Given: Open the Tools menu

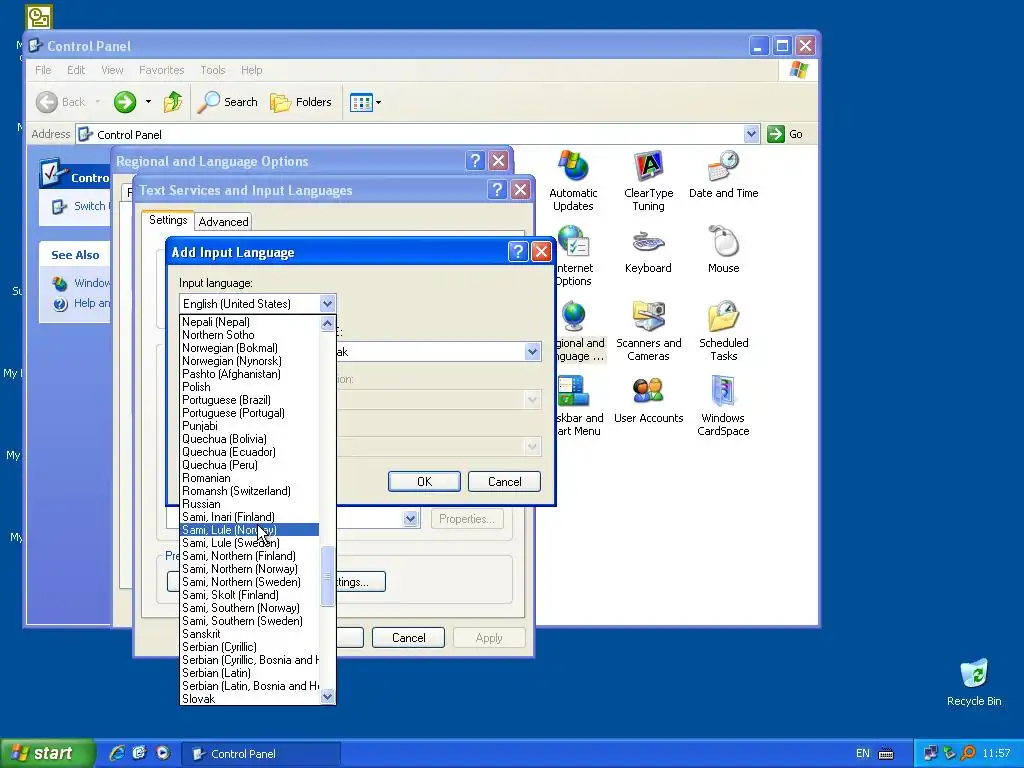Looking at the screenshot, I should [x=212, y=70].
